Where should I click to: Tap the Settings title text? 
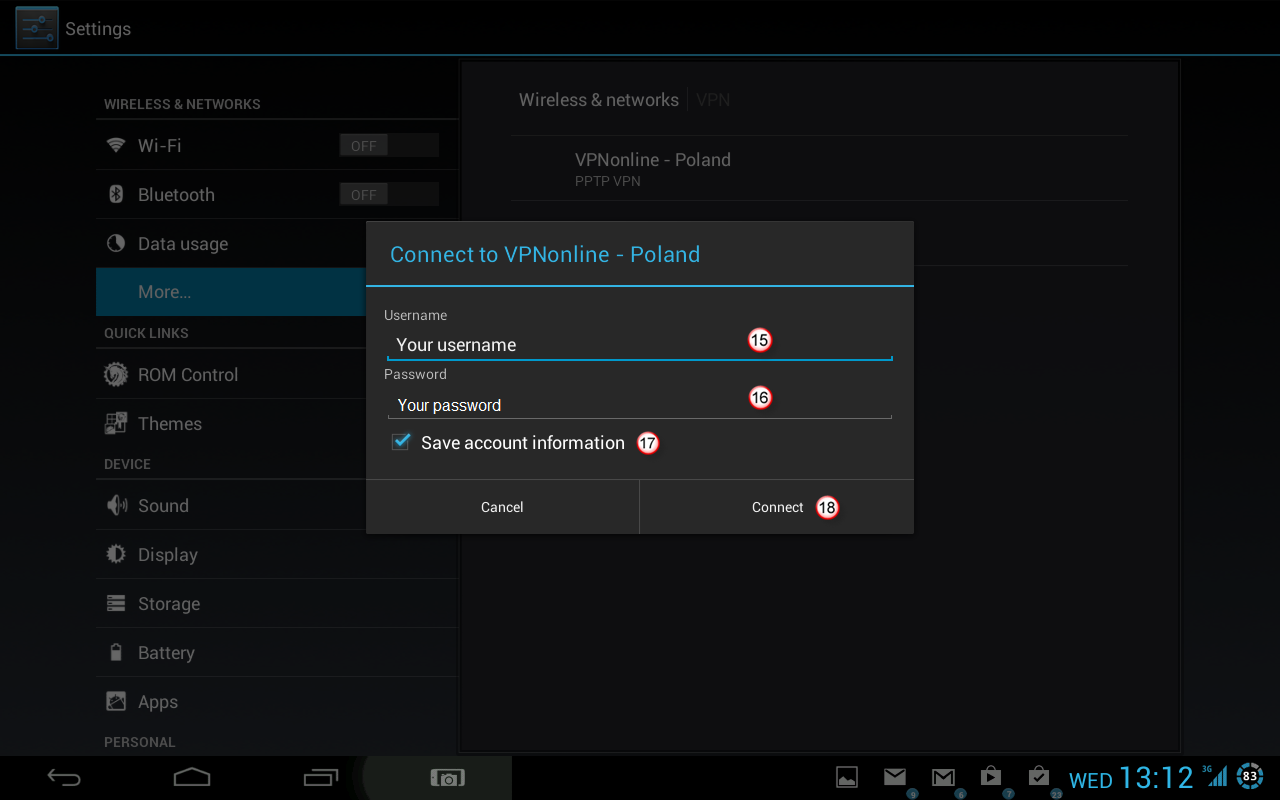pos(98,29)
